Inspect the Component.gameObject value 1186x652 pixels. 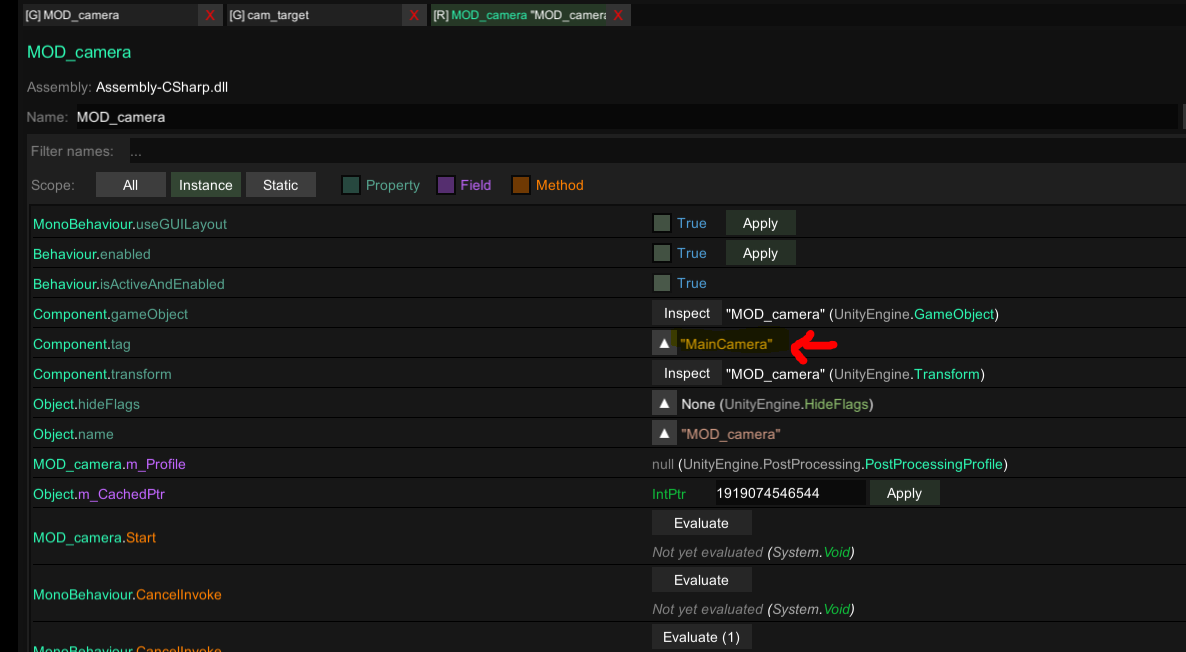pyautogui.click(x=686, y=313)
